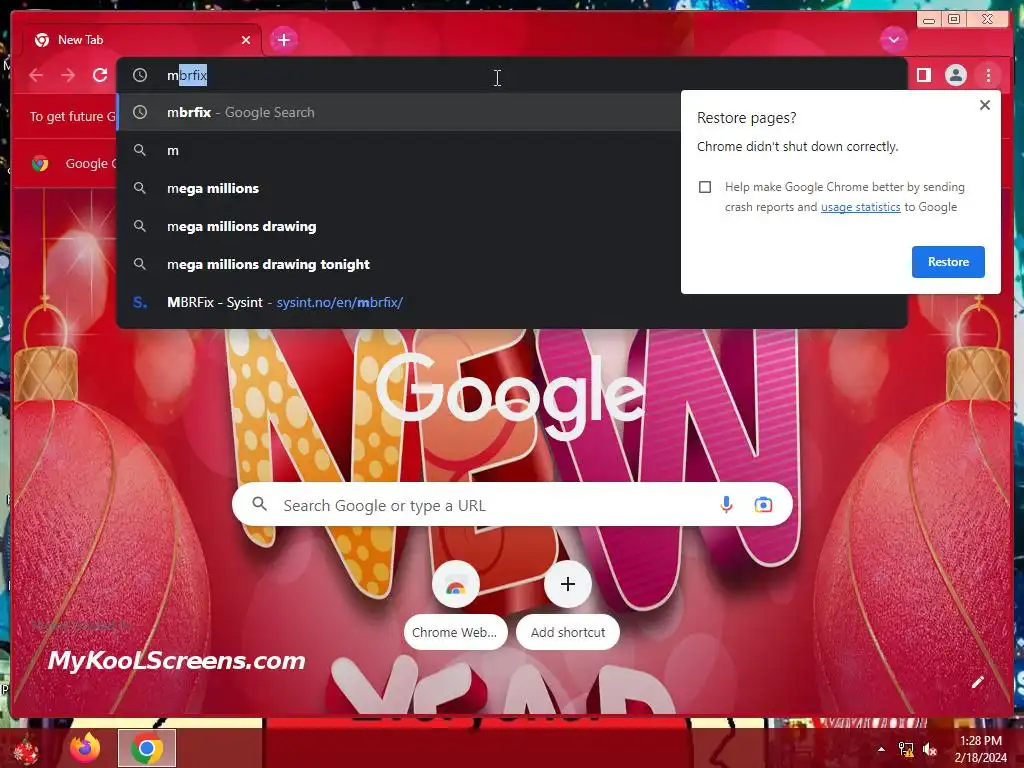The width and height of the screenshot is (1024, 768).
Task: Dismiss the Restore pages popup
Action: (985, 105)
